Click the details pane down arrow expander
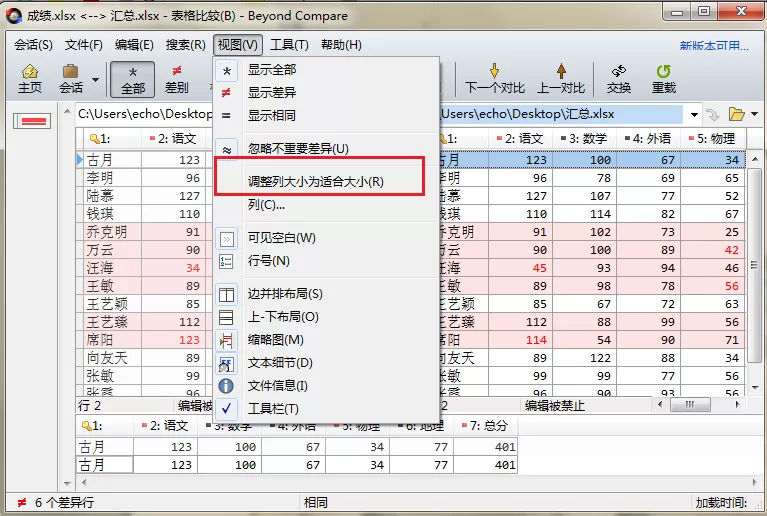 coord(68,484)
